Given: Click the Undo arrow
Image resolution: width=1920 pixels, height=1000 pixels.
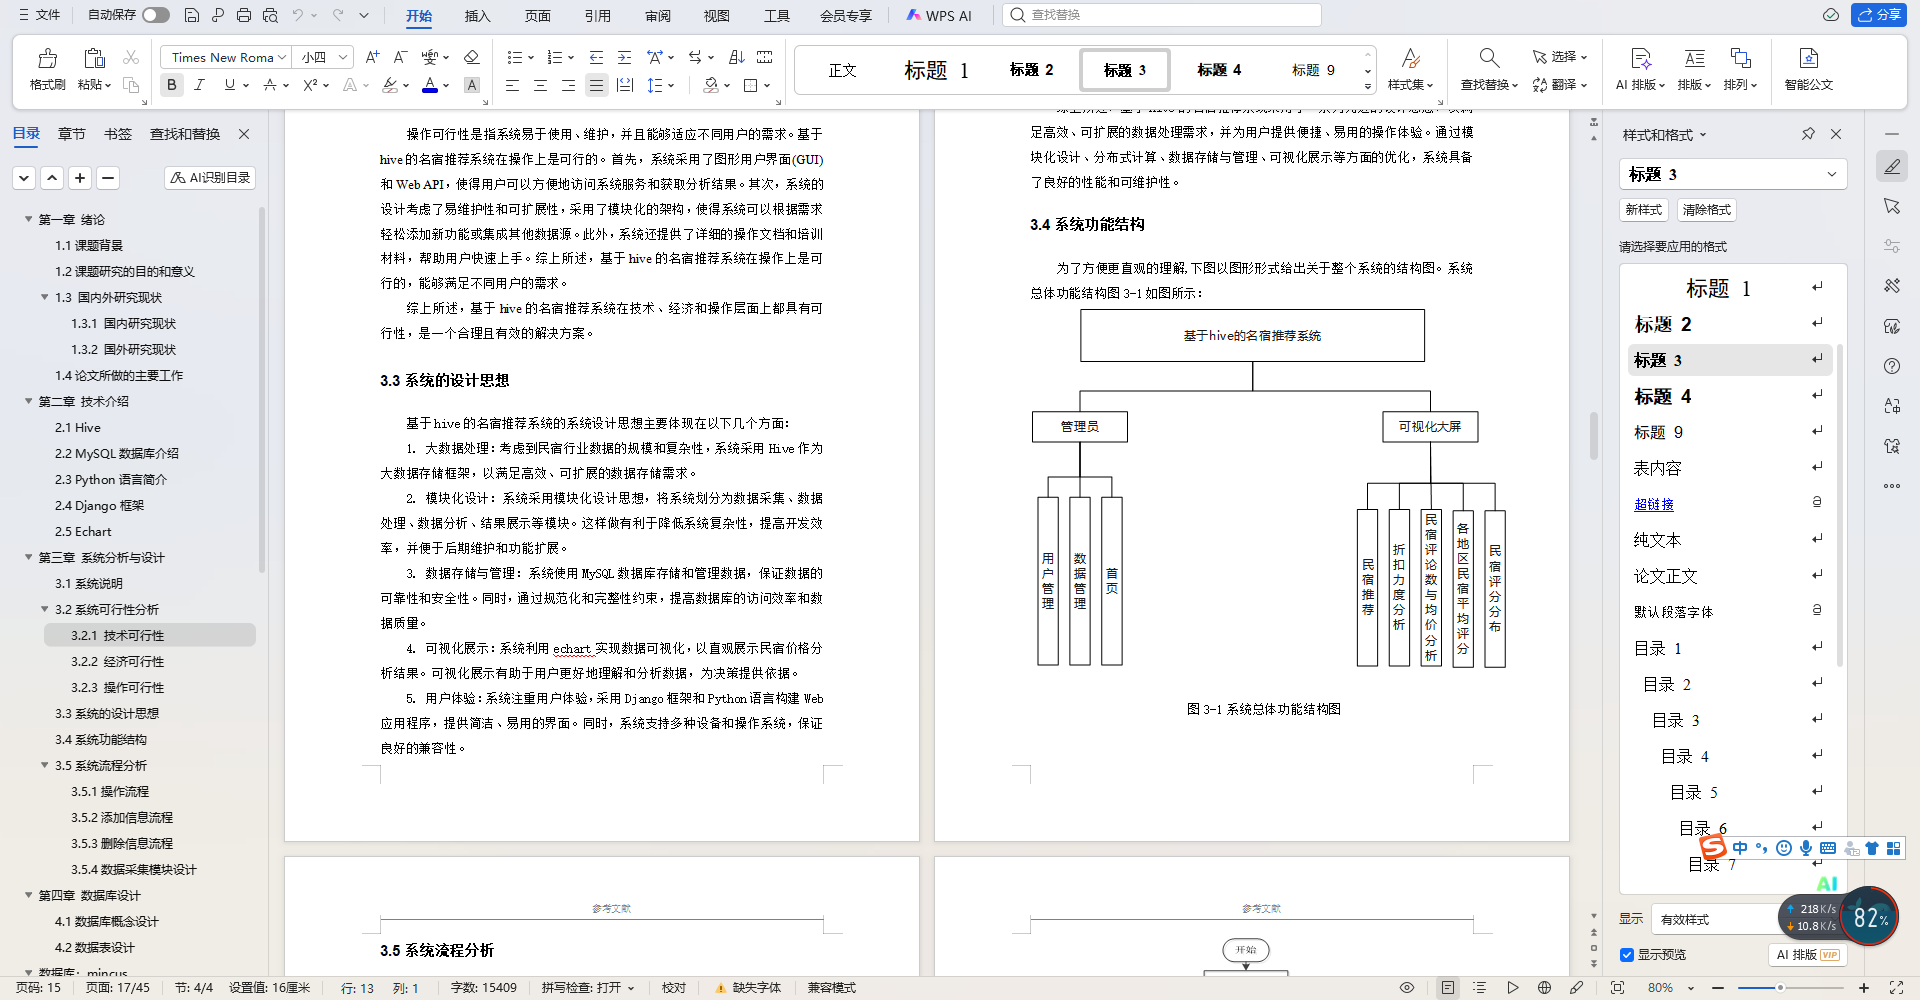Looking at the screenshot, I should pyautogui.click(x=297, y=15).
